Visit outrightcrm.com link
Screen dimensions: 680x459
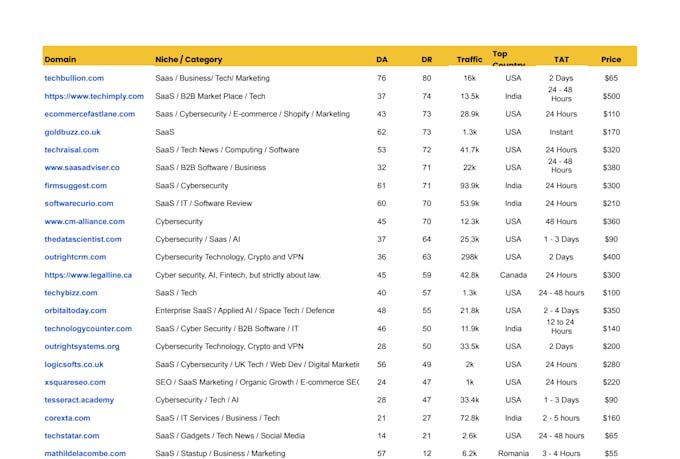point(75,257)
